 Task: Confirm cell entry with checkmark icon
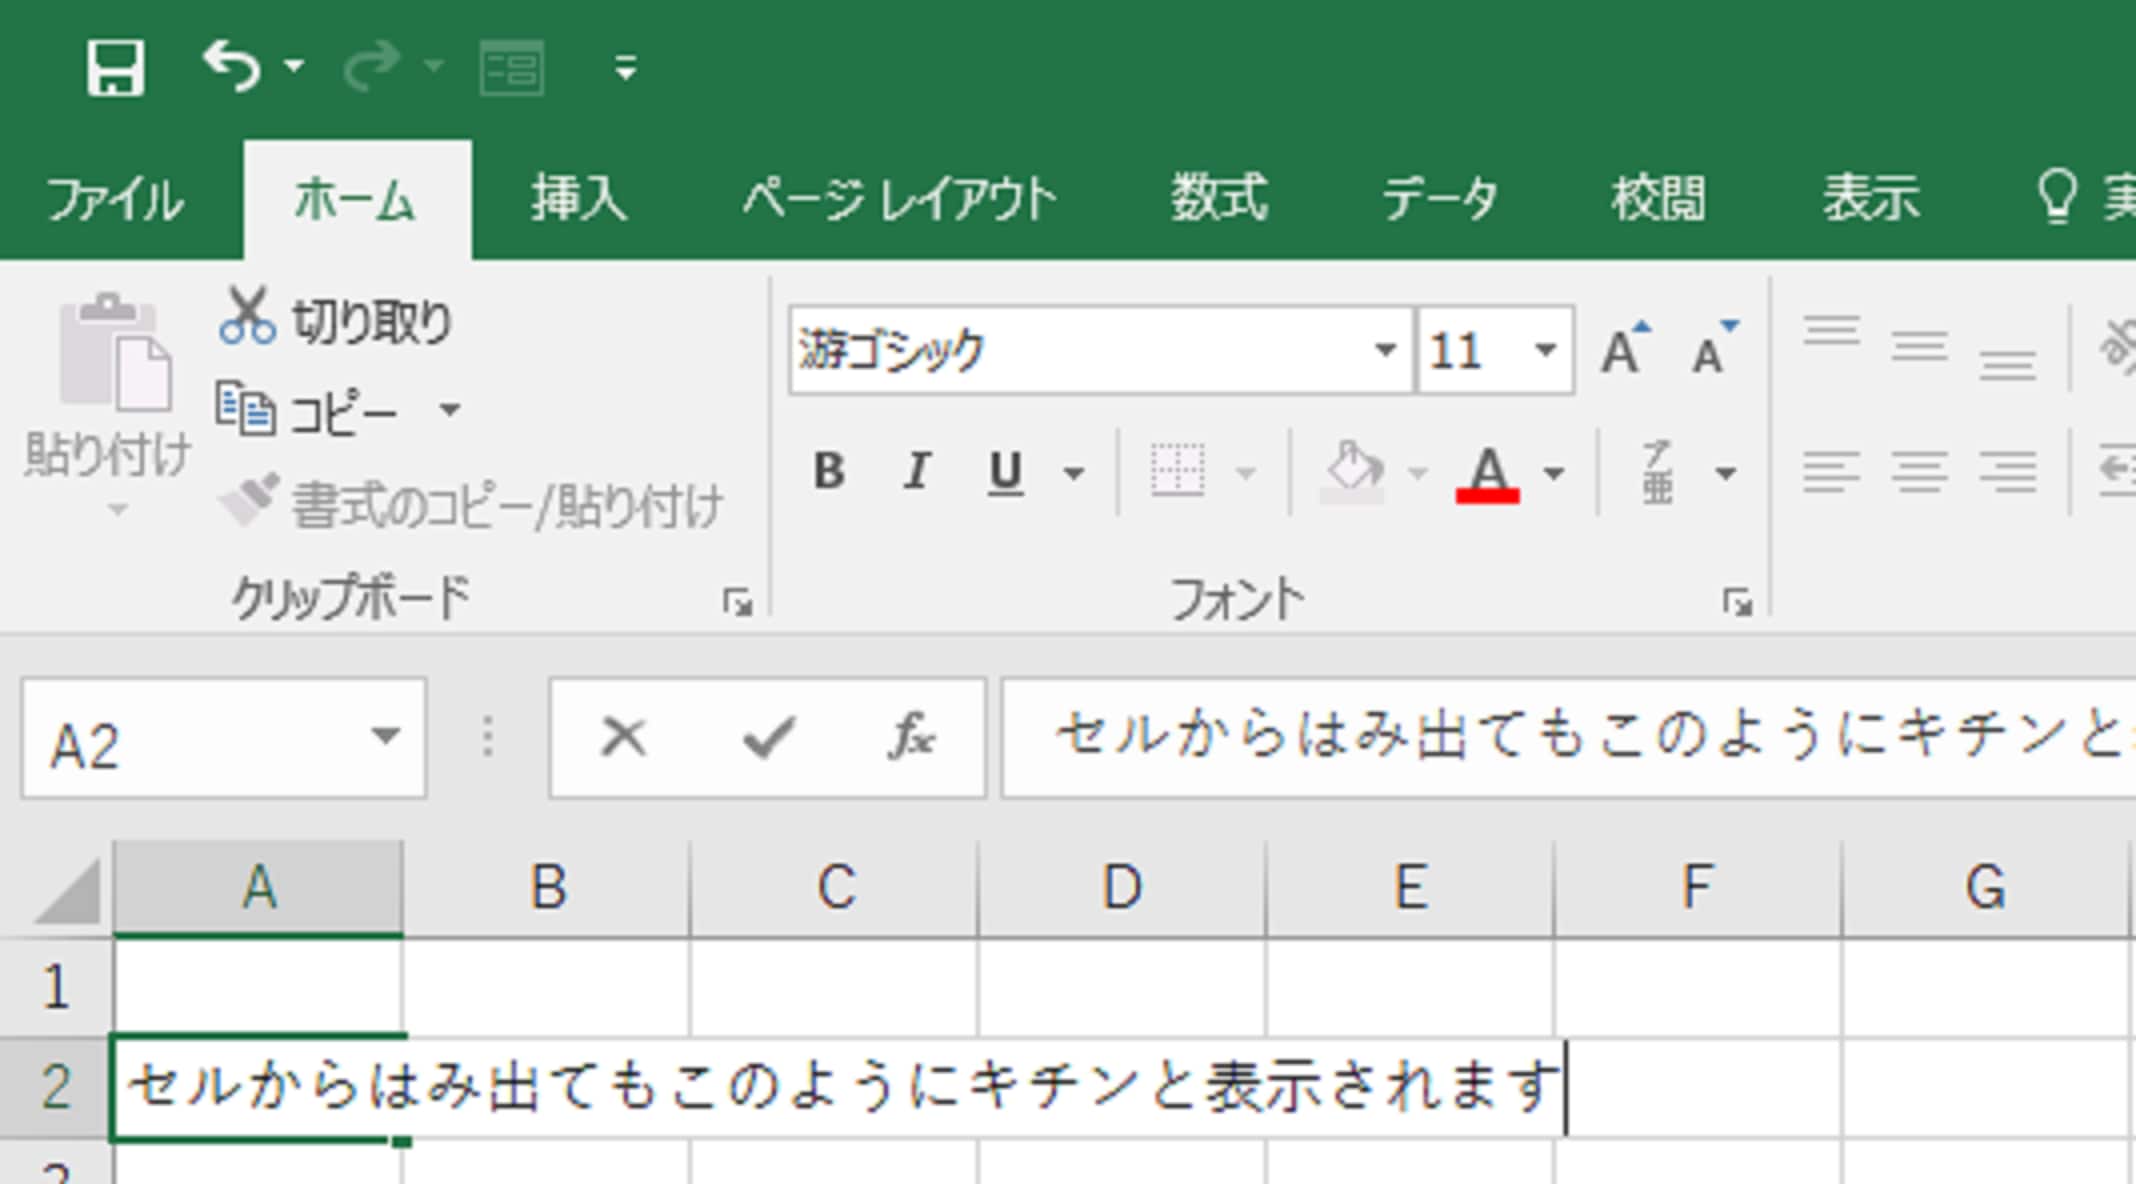768,738
